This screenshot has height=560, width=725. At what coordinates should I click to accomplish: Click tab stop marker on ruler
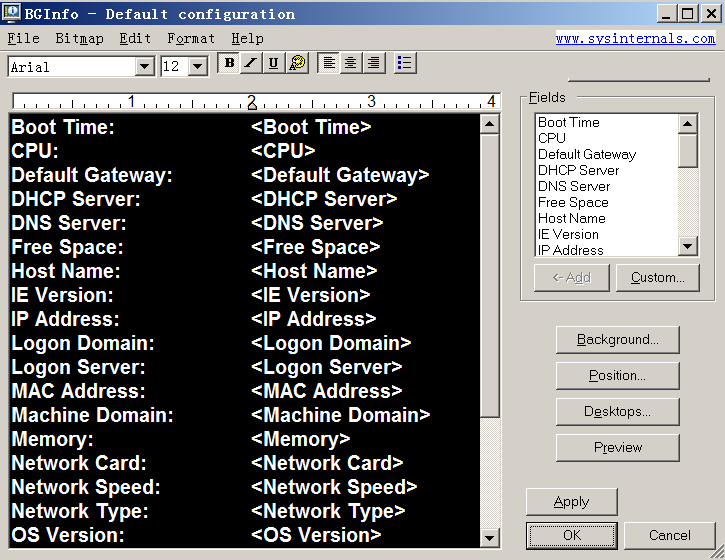tap(252, 105)
